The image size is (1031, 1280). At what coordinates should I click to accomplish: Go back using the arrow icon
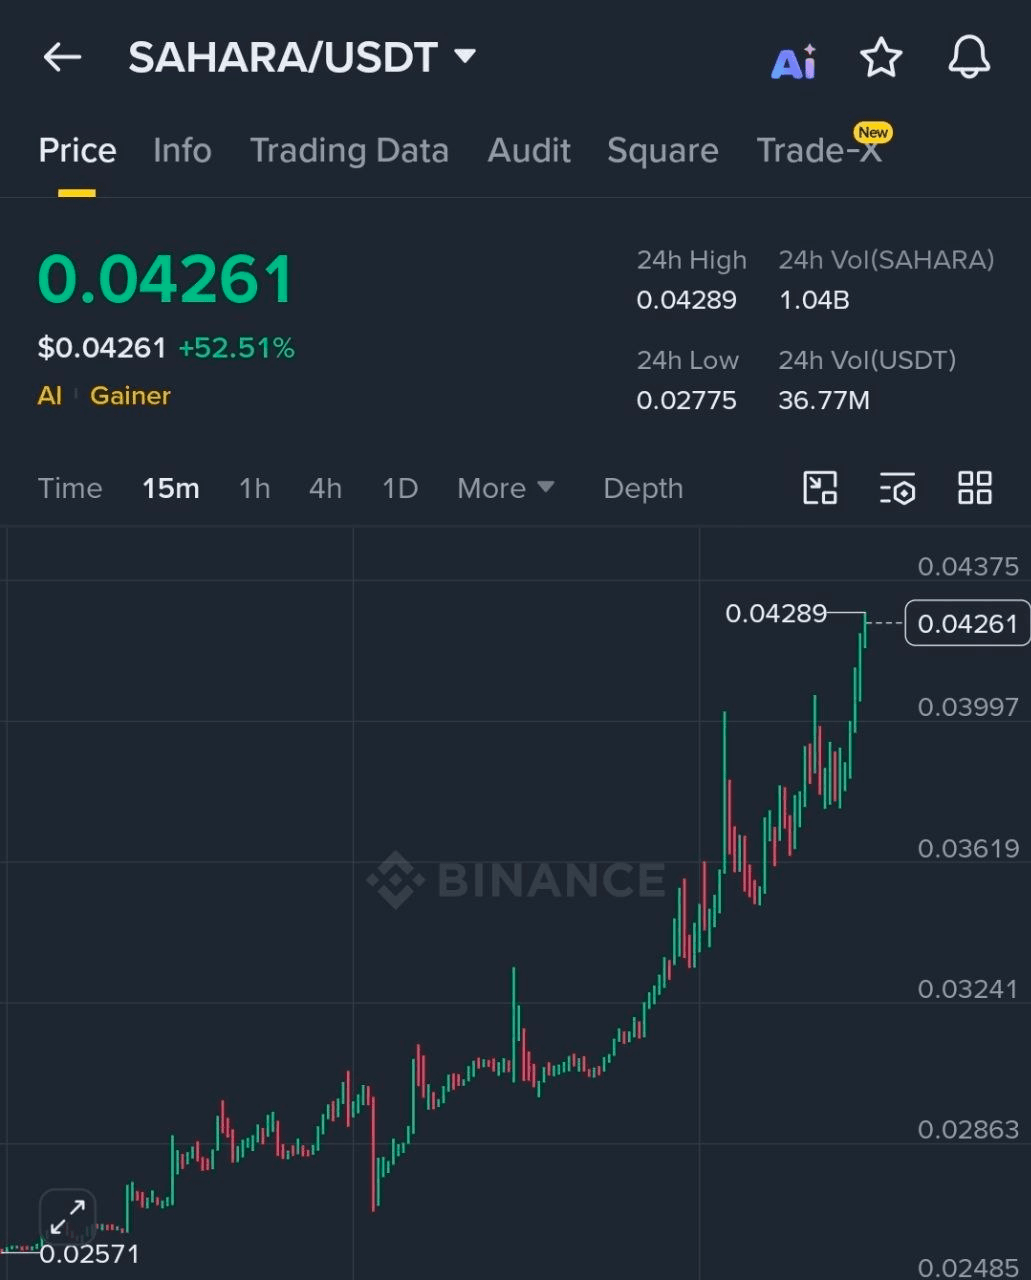(x=62, y=58)
